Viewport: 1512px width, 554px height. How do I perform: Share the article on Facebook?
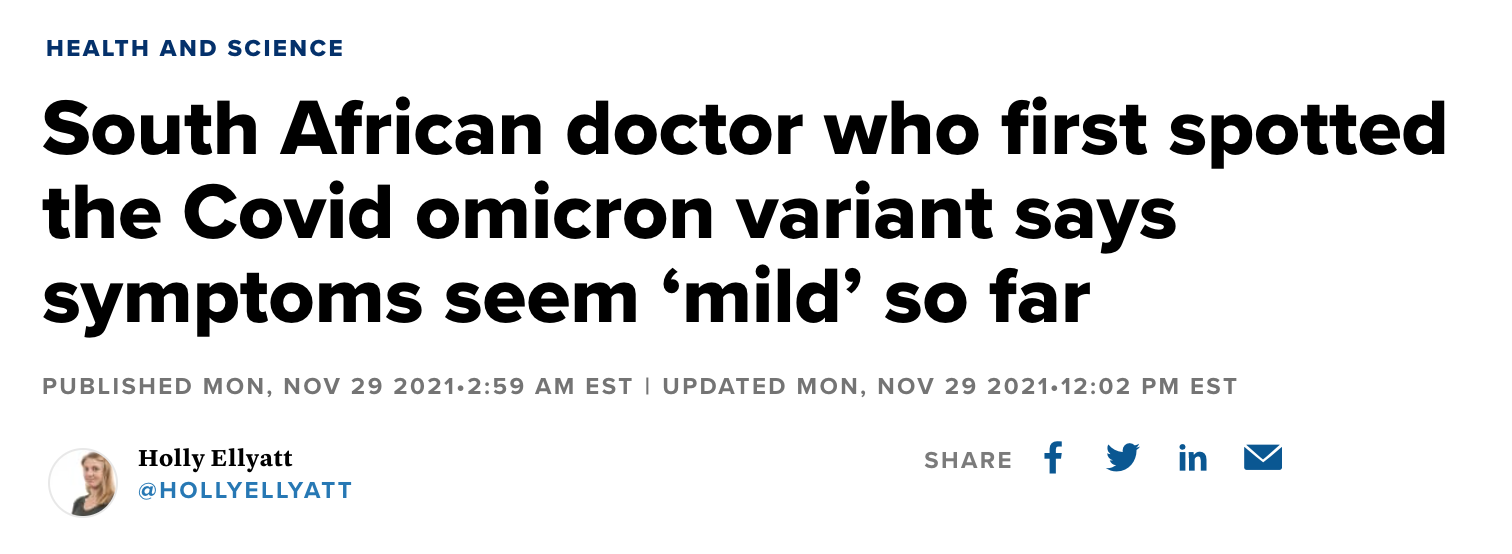click(x=1052, y=459)
